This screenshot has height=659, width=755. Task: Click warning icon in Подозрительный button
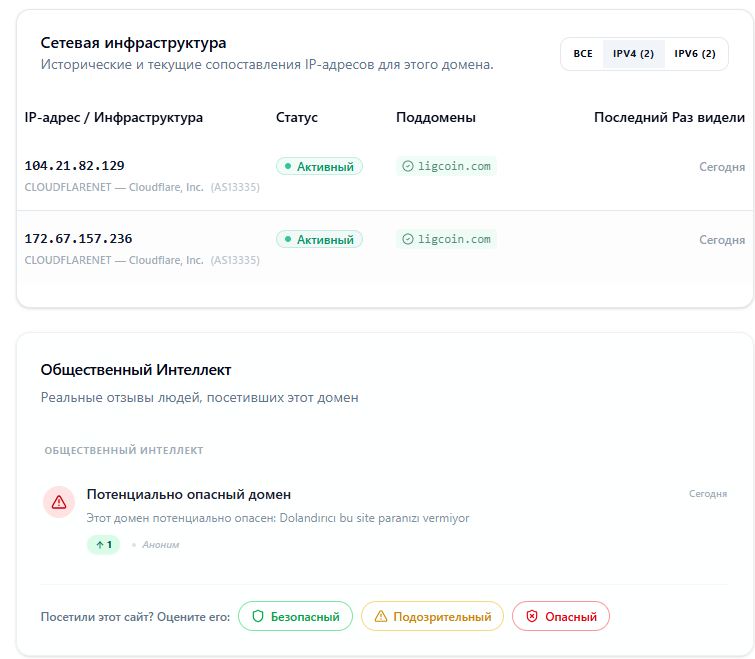[381, 616]
